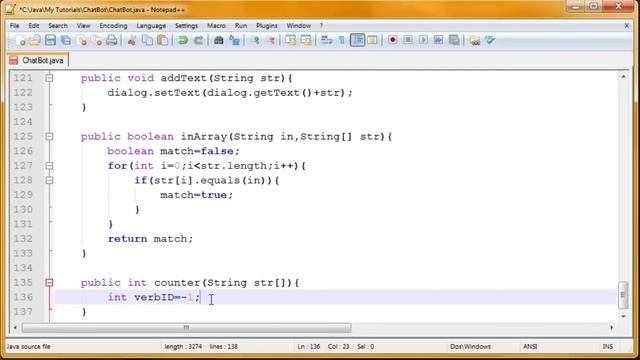
Task: Cut selection using the scissors icon
Action: tap(132, 40)
